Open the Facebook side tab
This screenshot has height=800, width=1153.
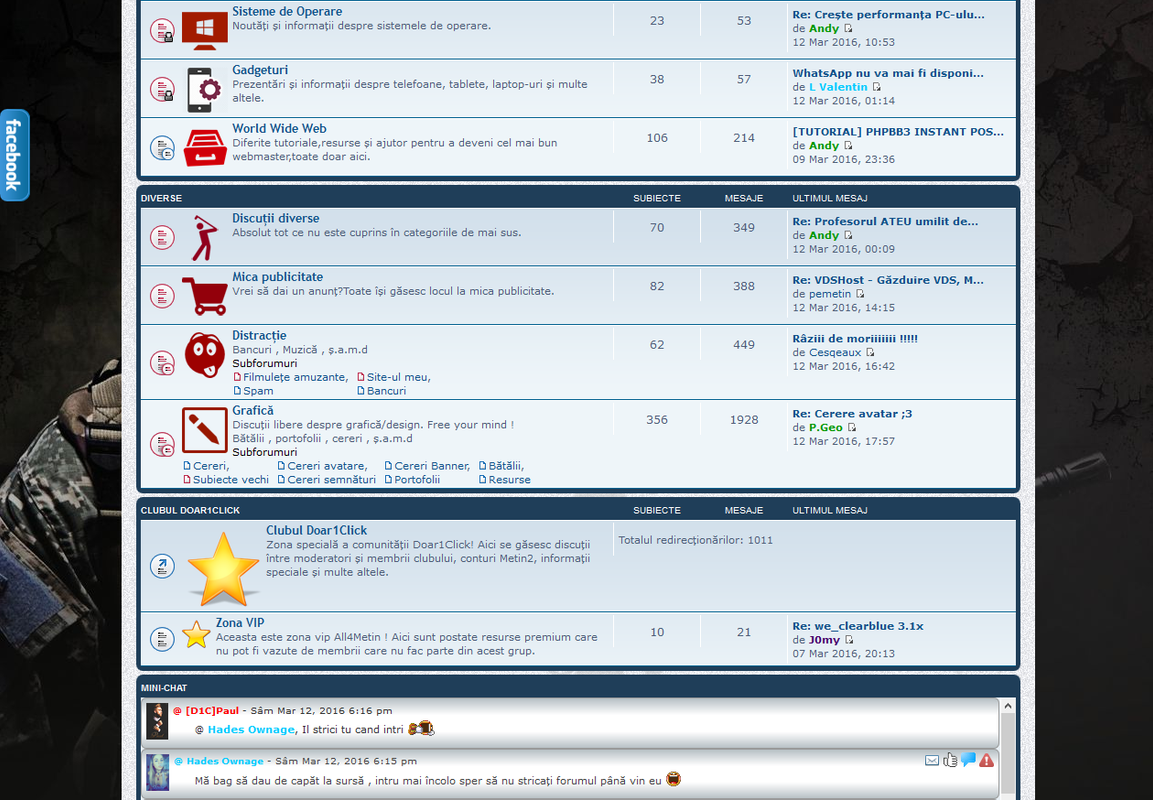[x=14, y=155]
